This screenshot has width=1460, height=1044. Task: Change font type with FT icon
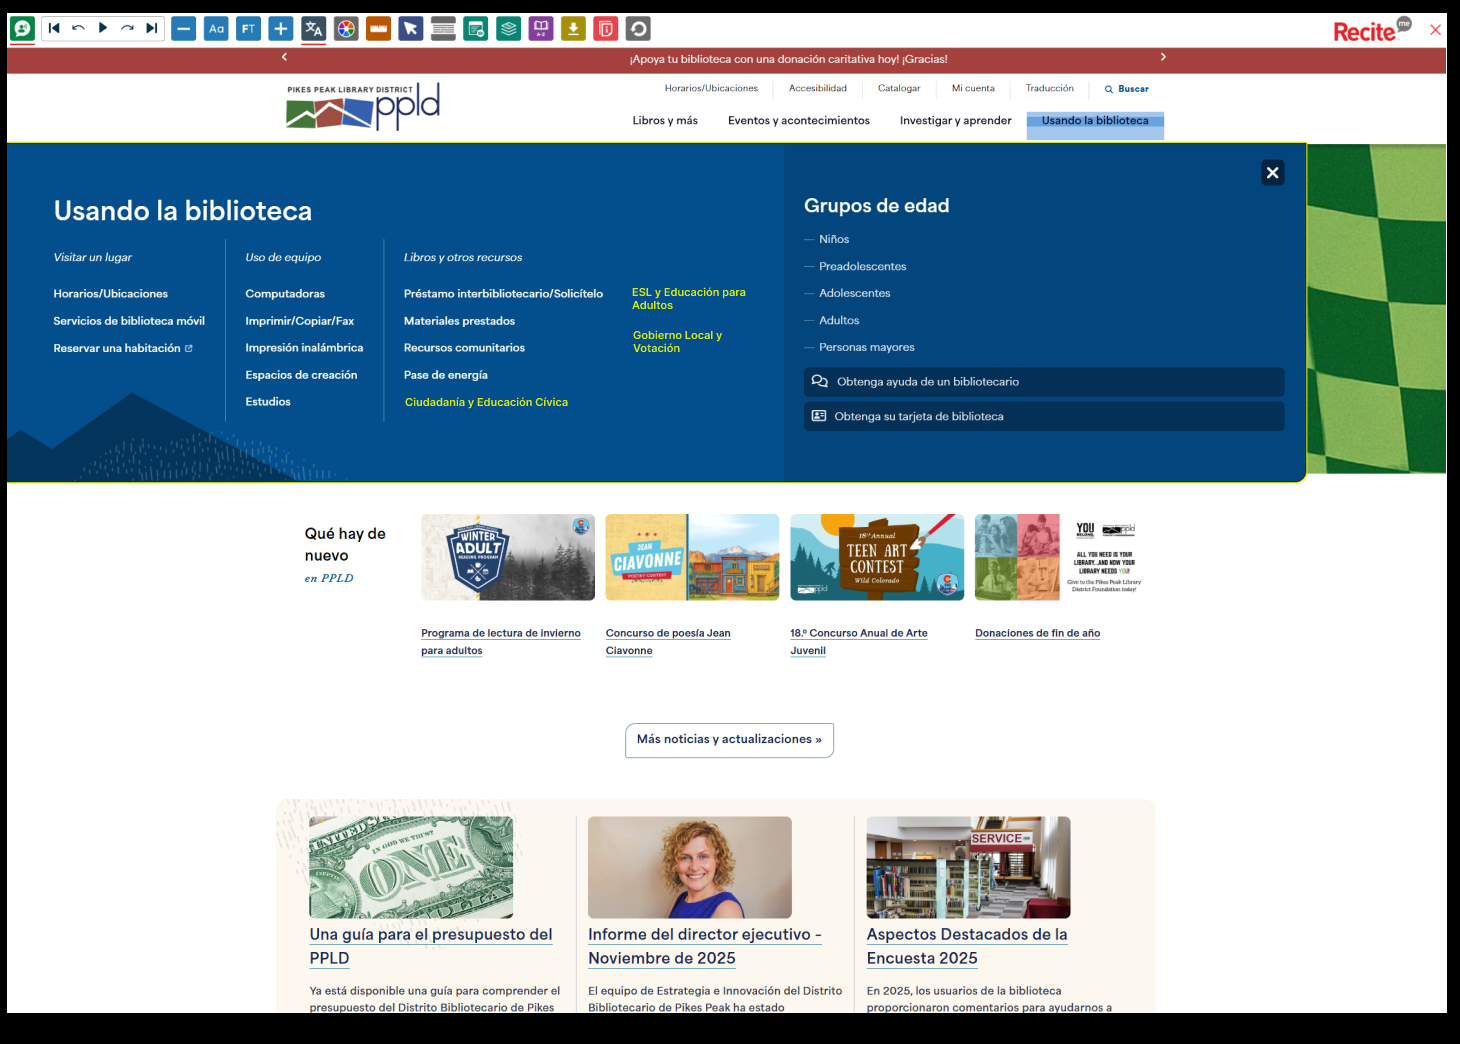point(248,29)
